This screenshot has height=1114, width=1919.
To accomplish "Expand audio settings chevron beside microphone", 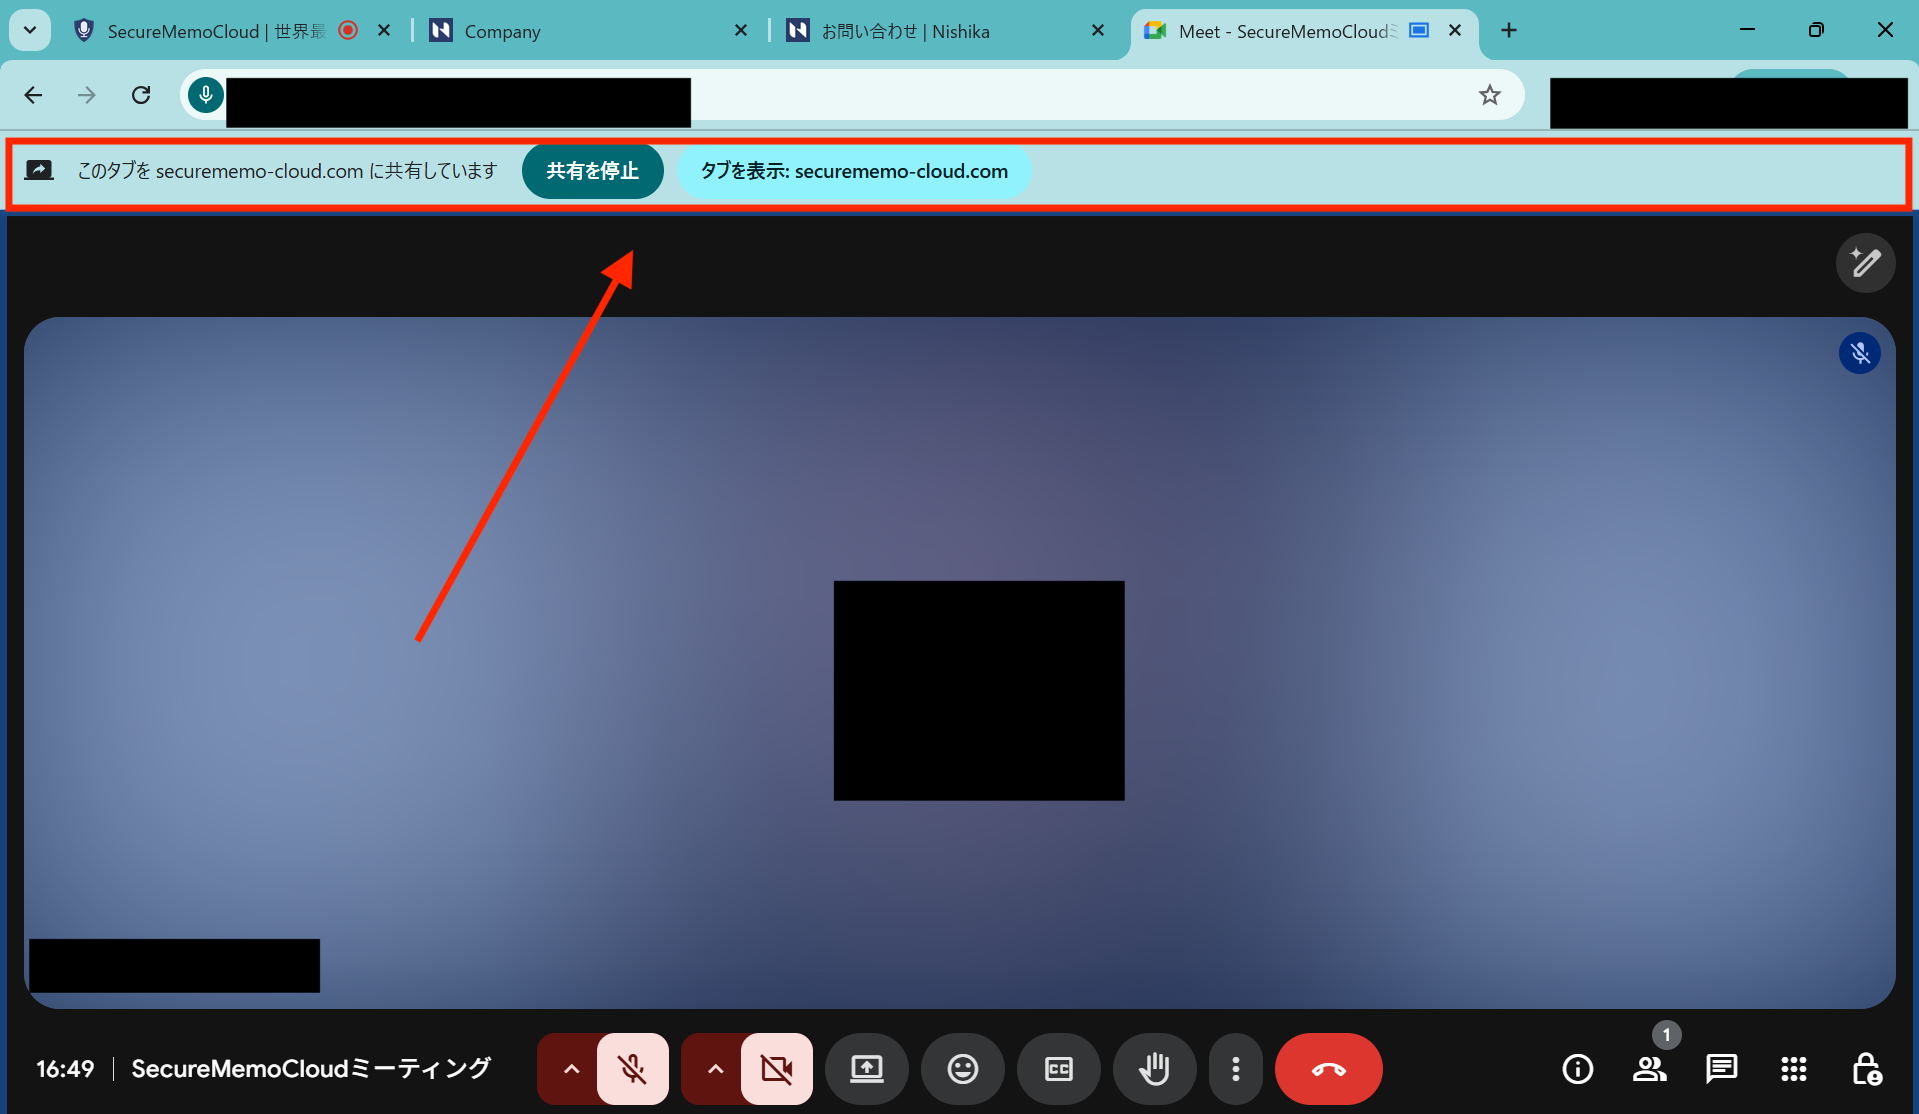I will tap(570, 1069).
